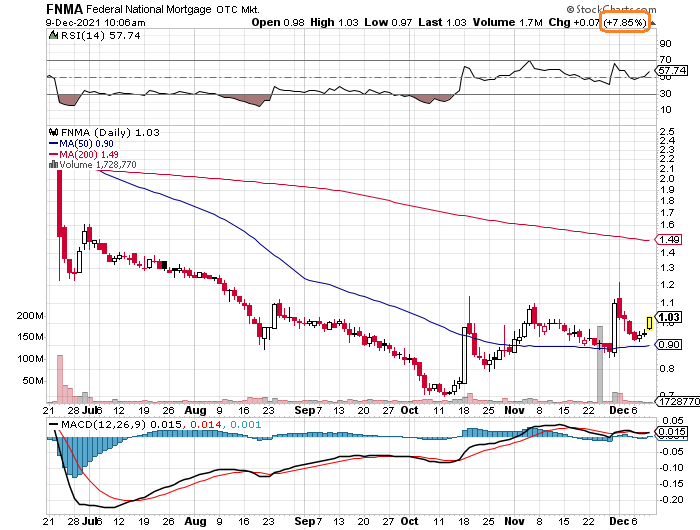
Task: Click the 0.015 MACD value tag on the axis
Action: (x=672, y=431)
